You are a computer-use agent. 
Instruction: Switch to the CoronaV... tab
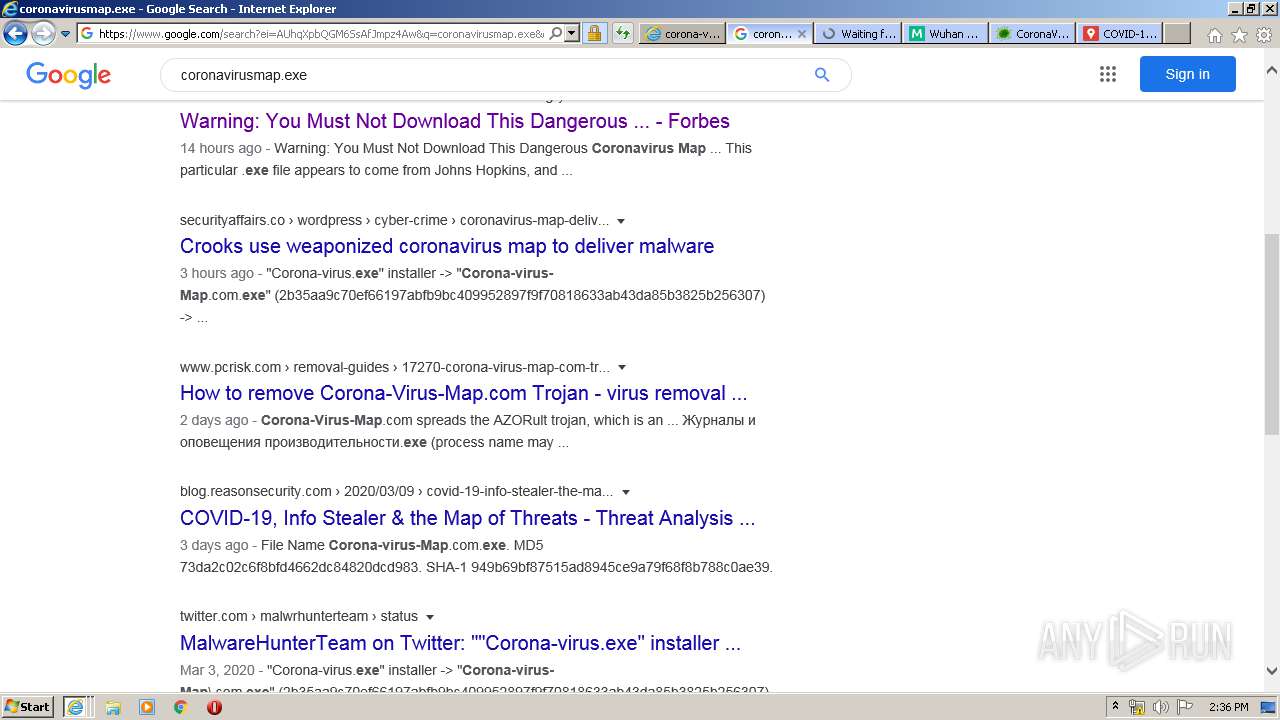pos(1032,33)
